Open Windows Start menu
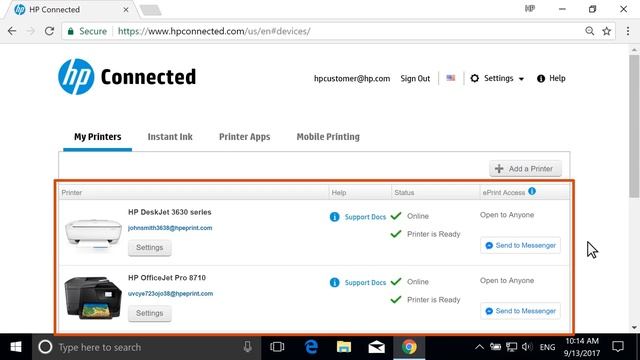The image size is (640, 360). 16,347
